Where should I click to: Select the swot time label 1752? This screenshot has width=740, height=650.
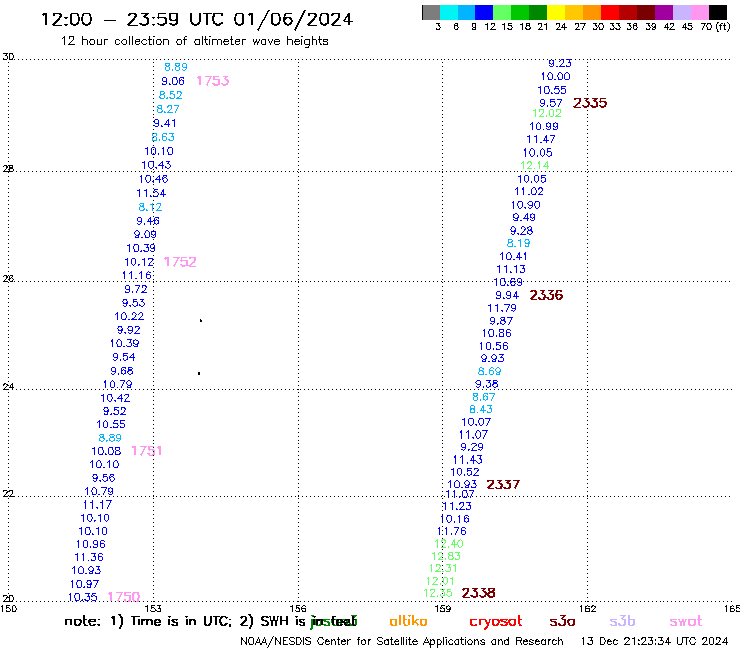(x=180, y=262)
